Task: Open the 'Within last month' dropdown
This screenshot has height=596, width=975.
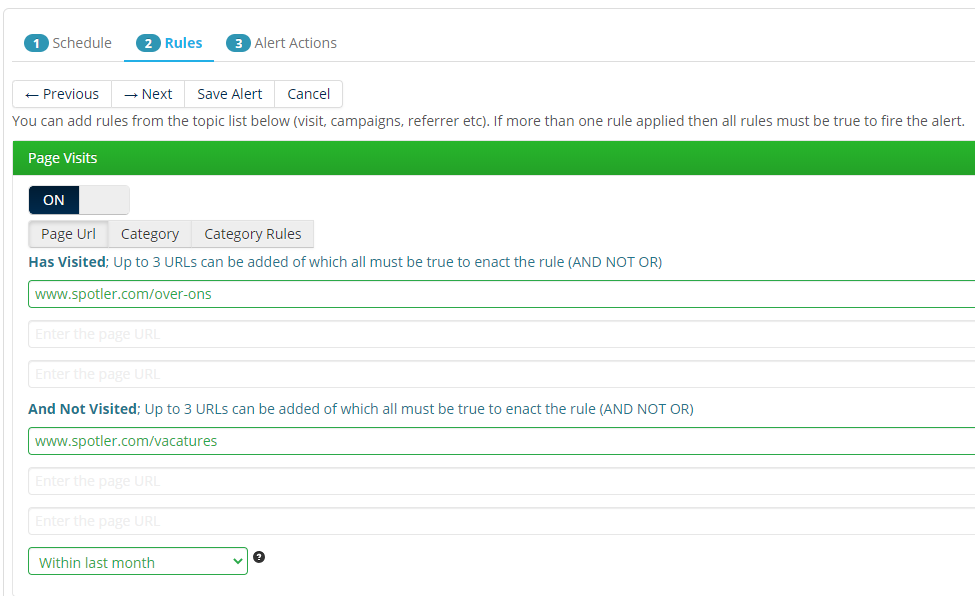Action: tap(138, 562)
